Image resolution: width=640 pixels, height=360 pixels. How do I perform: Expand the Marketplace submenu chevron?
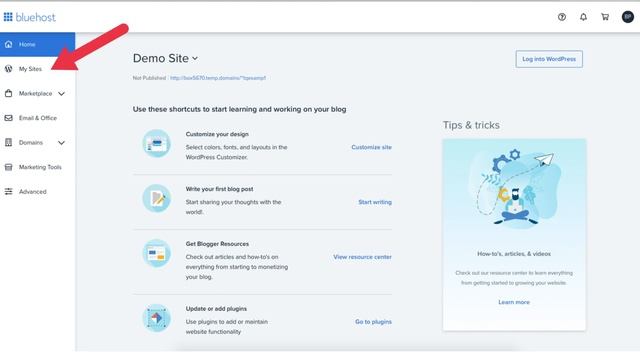[61, 93]
